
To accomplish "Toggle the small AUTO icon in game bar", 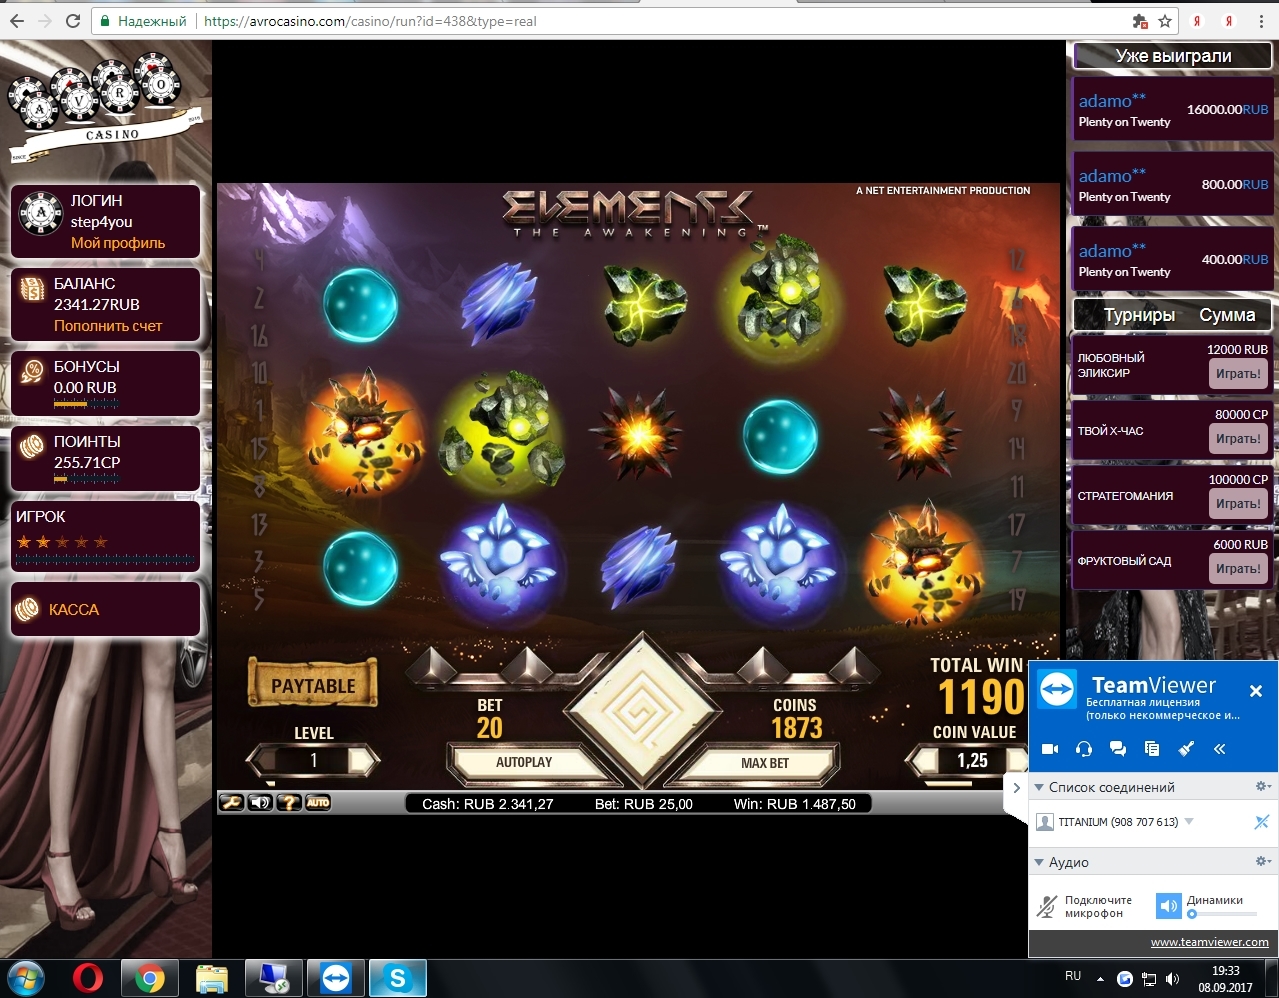I will click(x=318, y=802).
